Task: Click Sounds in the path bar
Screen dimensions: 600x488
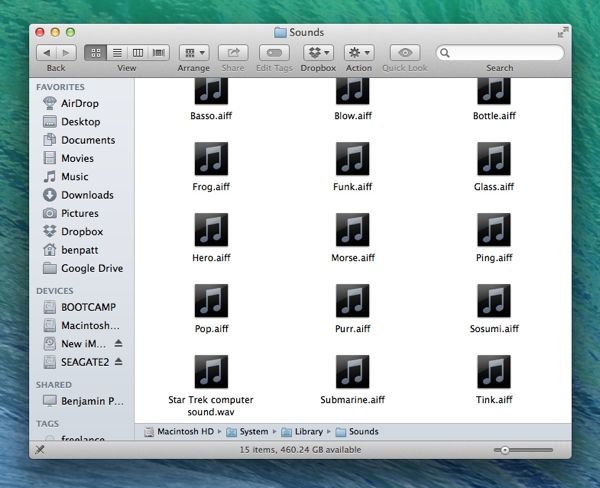Action: (357, 432)
